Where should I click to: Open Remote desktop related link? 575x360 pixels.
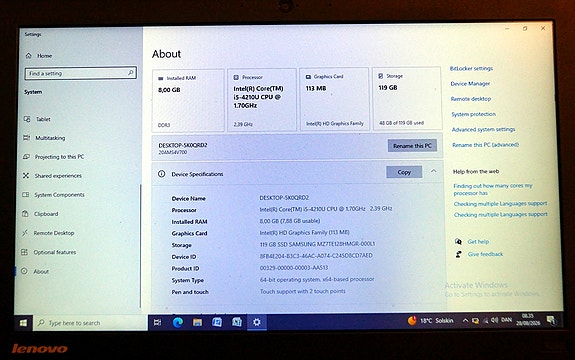471,99
